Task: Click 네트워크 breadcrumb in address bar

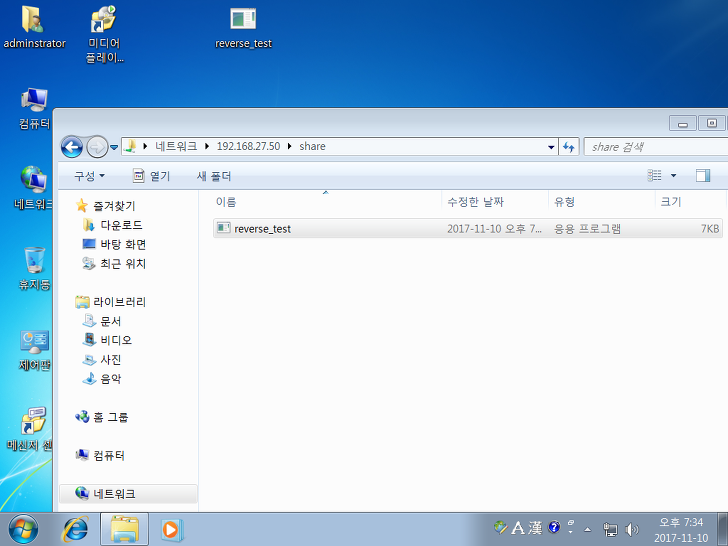Action: click(x=176, y=146)
